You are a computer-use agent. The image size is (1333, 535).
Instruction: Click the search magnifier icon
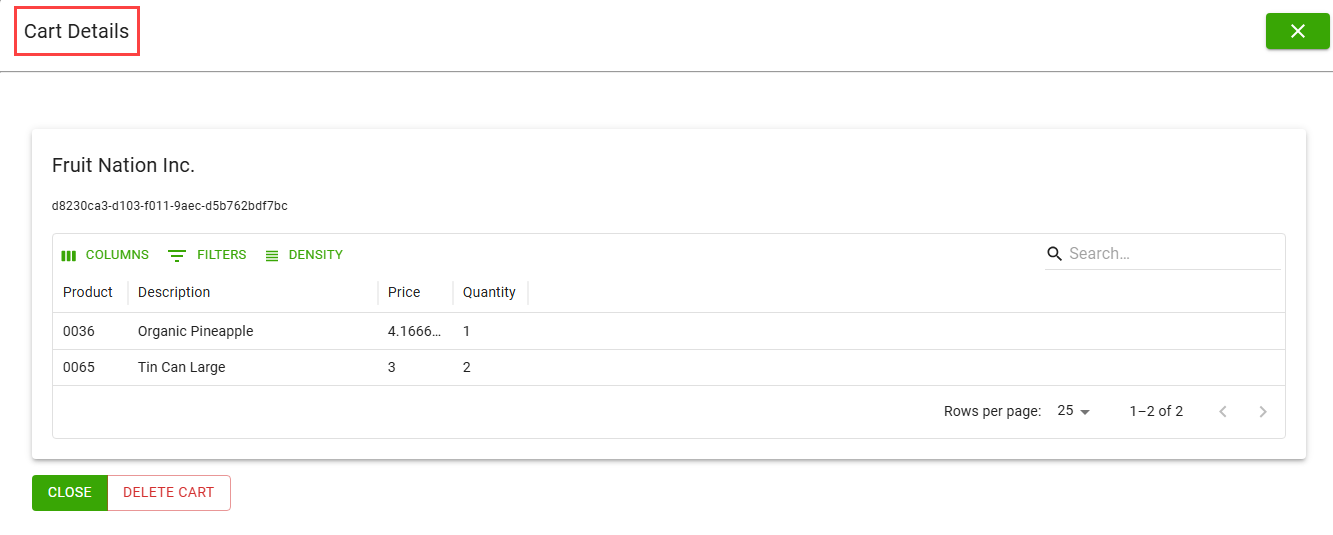point(1054,254)
